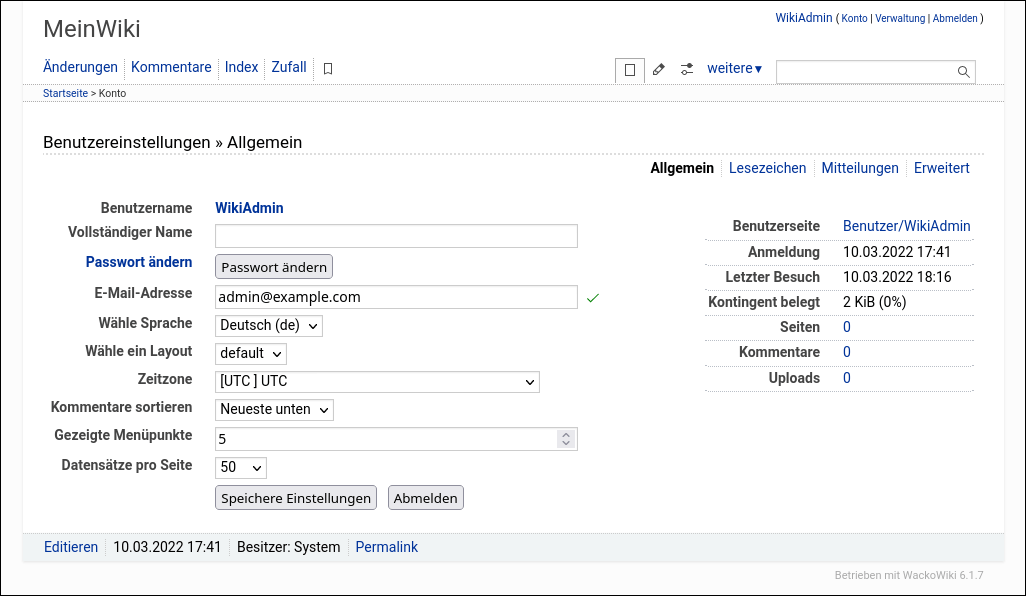Open the page settings sliders icon
The width and height of the screenshot is (1026, 596).
[686, 69]
